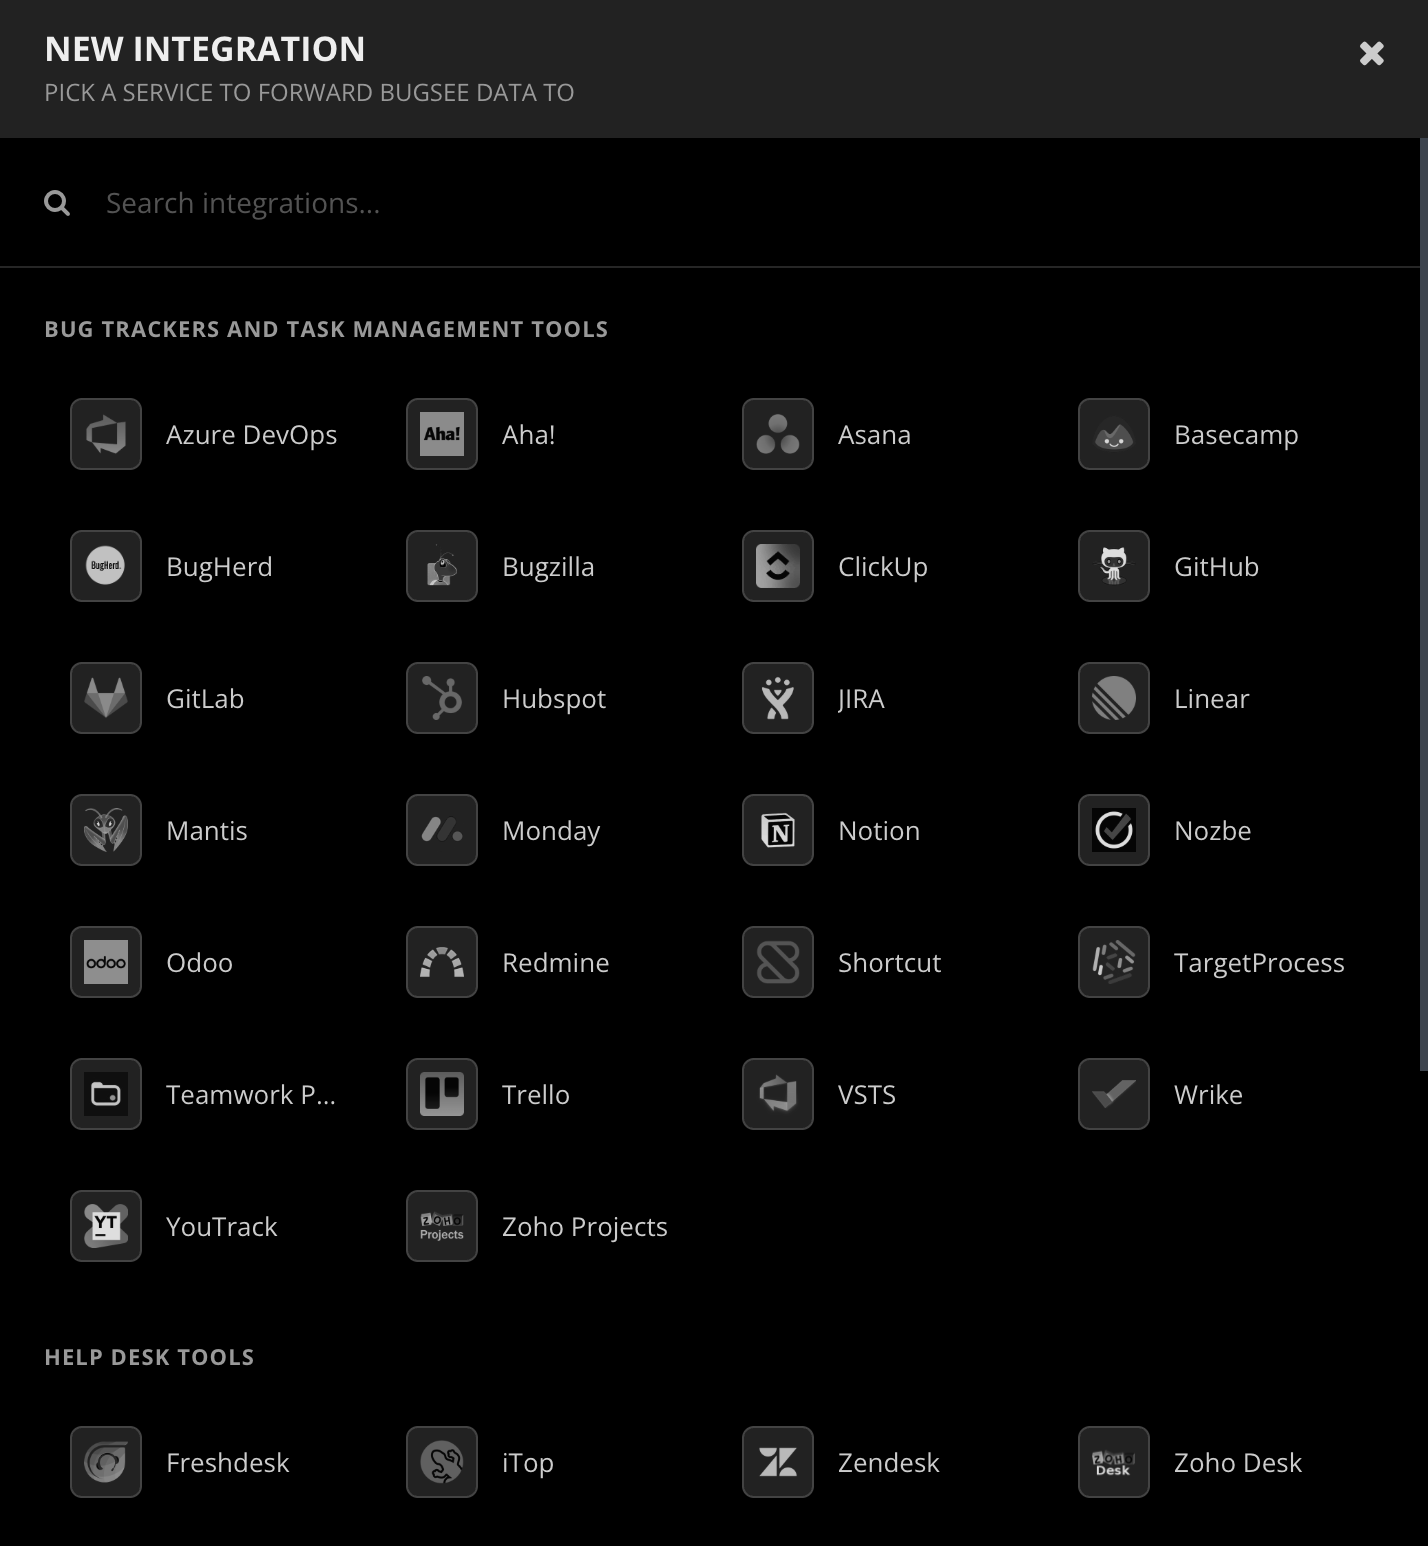Choose the GitHub octocat icon
Viewport: 1428px width, 1546px height.
1114,566
